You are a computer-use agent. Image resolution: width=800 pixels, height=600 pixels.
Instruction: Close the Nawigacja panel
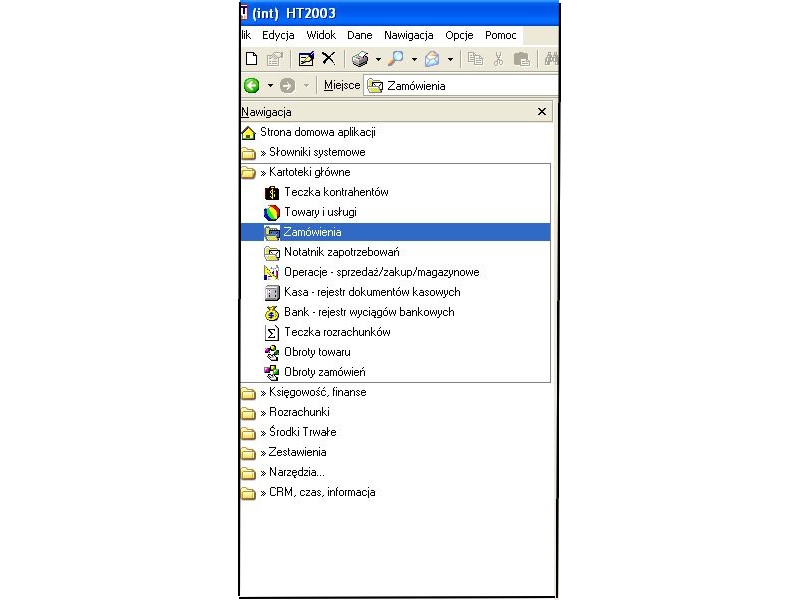542,112
